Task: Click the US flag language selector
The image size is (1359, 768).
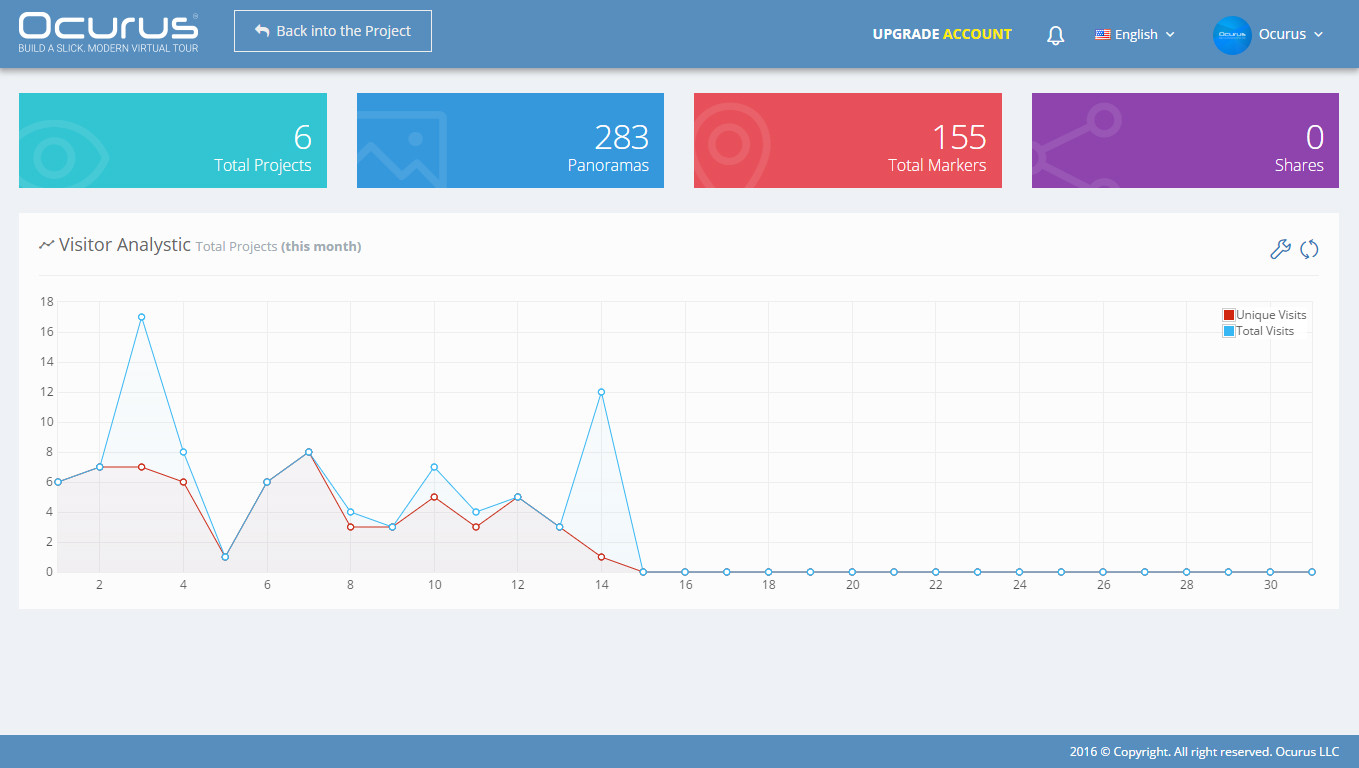Action: [1103, 34]
